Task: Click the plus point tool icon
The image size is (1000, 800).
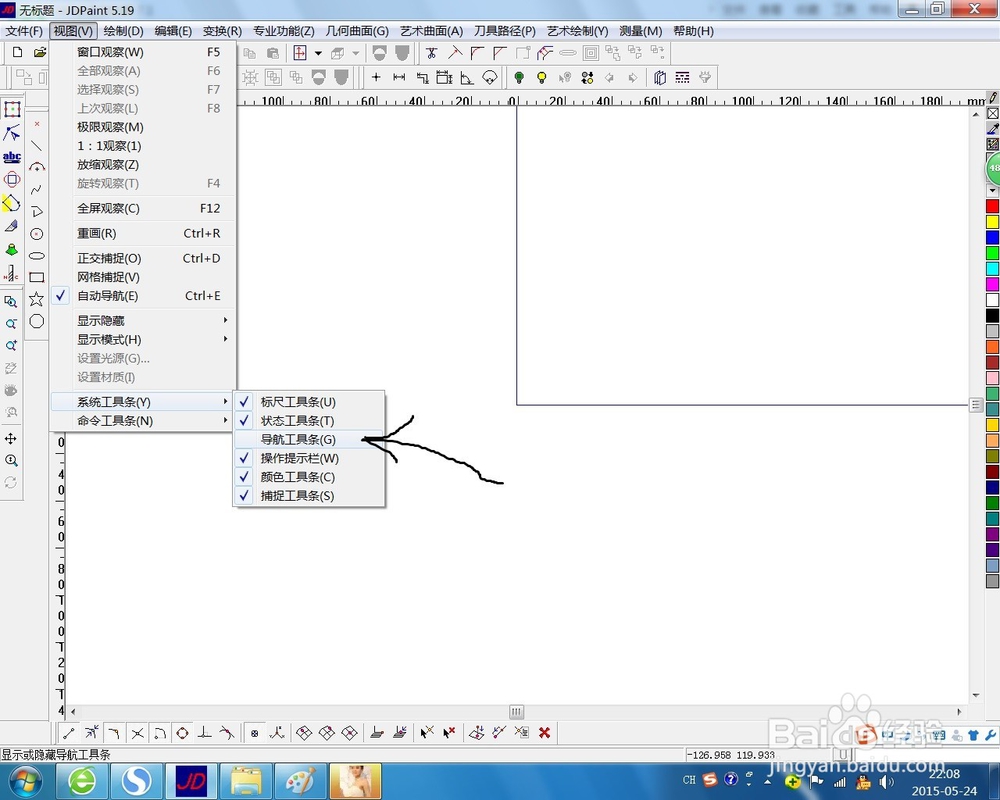Action: pos(376,78)
